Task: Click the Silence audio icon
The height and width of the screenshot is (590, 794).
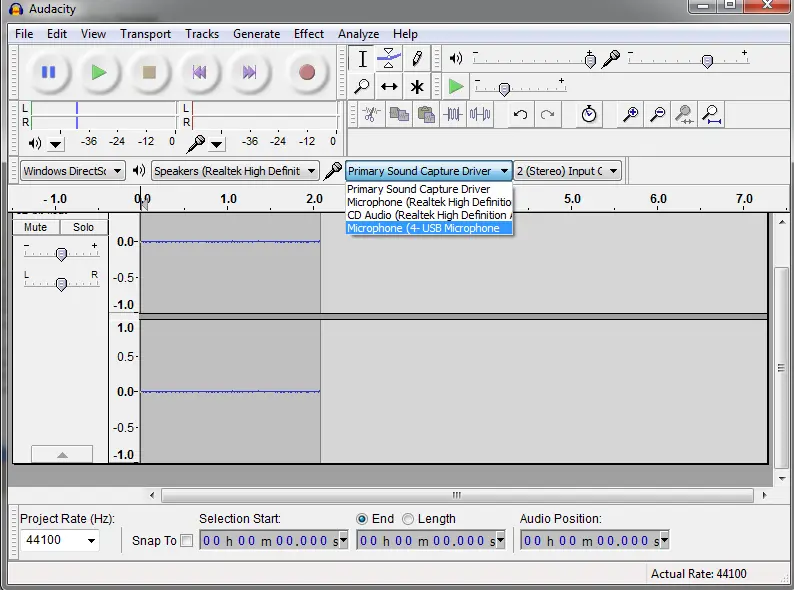Action: click(x=480, y=114)
